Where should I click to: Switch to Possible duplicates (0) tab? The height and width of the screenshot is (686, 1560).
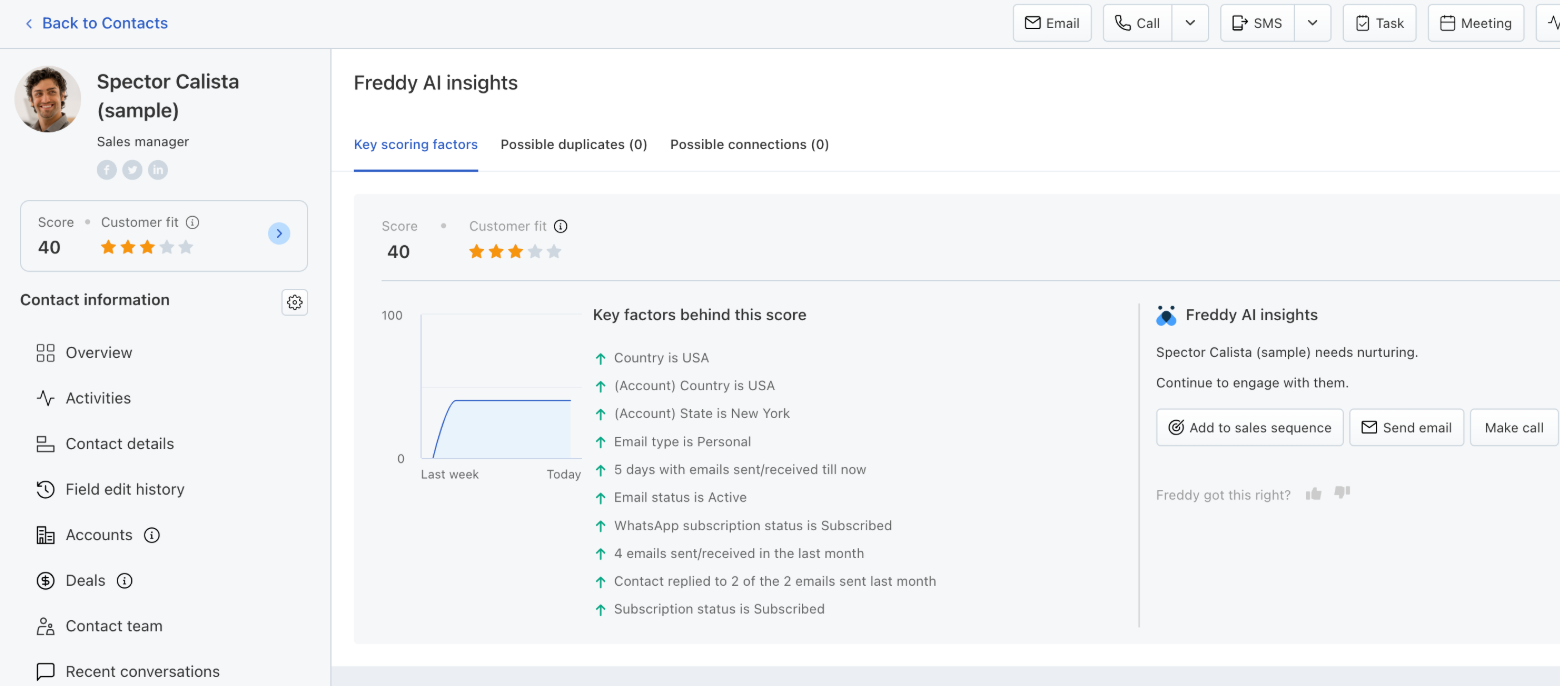coord(574,145)
